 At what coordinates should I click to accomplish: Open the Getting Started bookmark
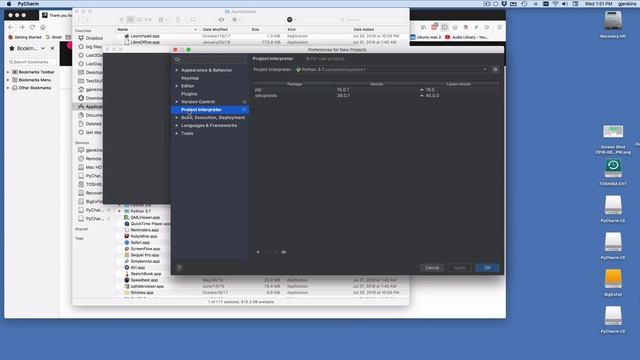25,37
